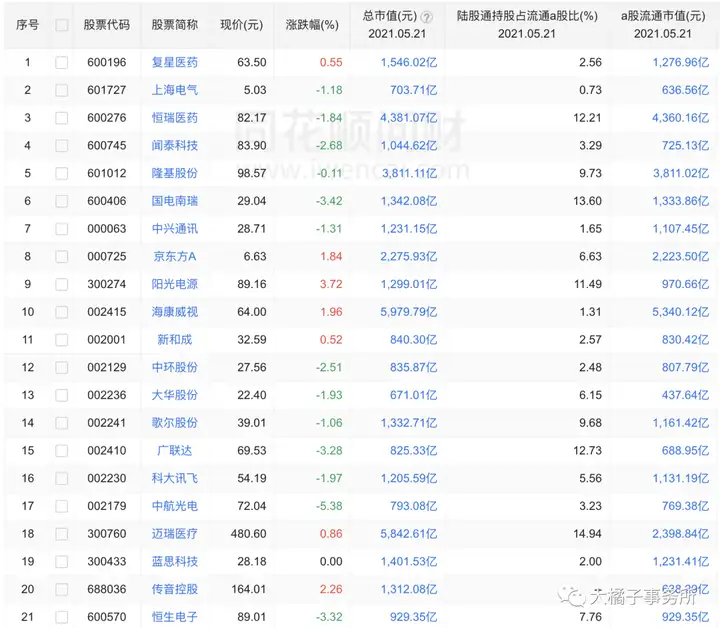Click circulating value 769.38亿
Viewport: 720px width, 628px height.
686,506
